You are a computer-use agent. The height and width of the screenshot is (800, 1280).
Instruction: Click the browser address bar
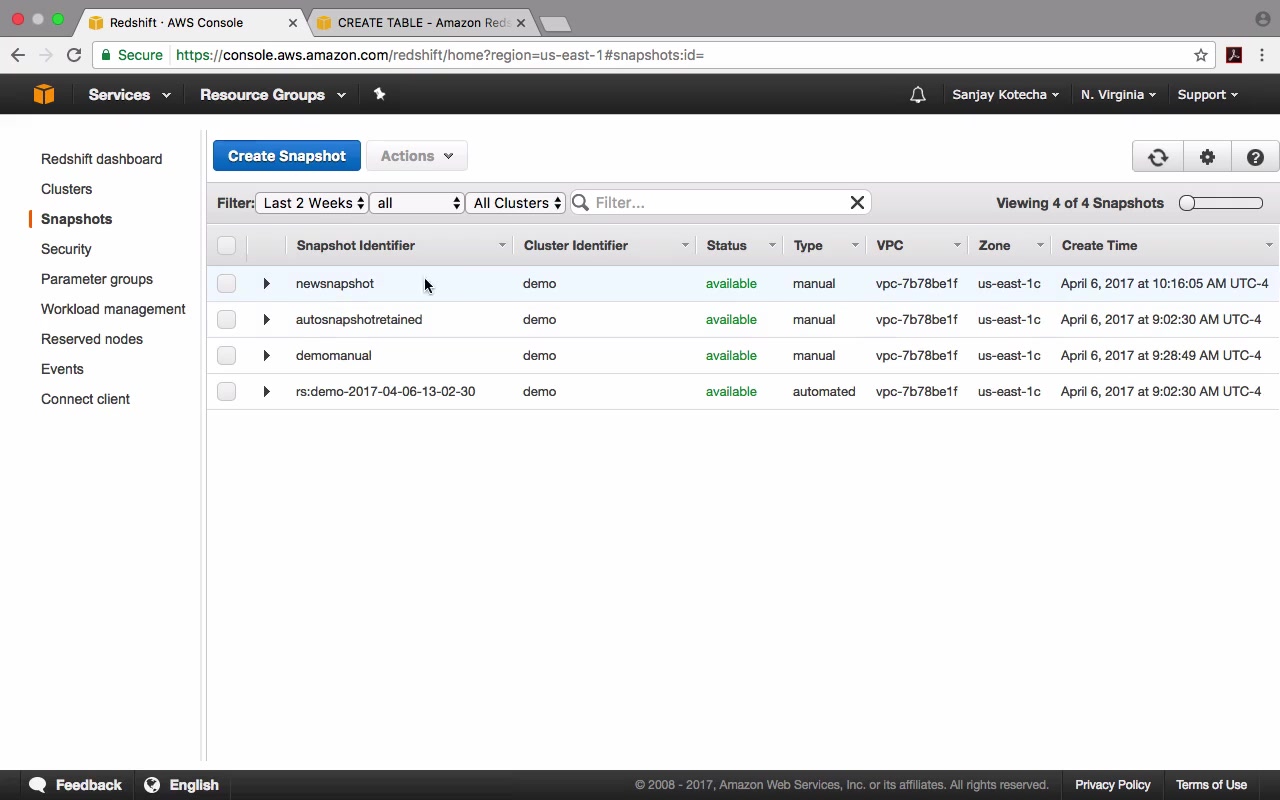click(655, 55)
